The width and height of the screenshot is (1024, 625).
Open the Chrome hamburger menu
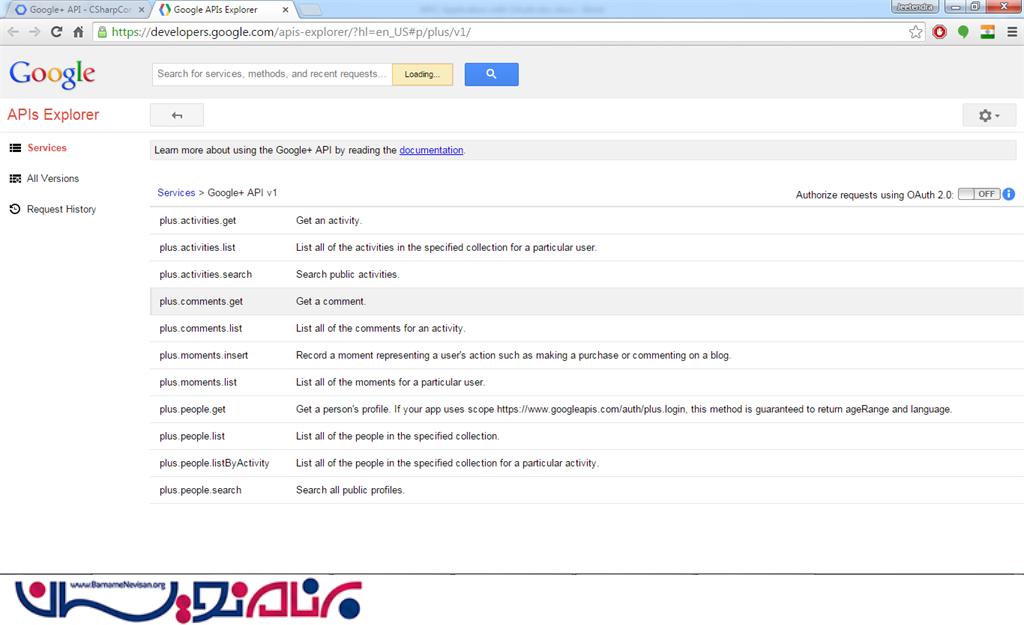pos(1012,32)
